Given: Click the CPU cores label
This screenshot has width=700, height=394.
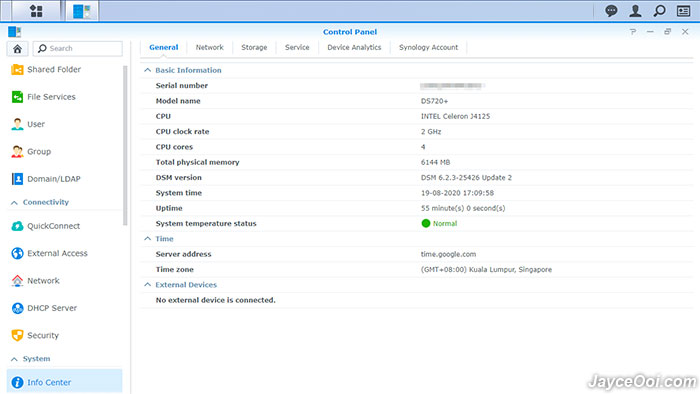Looking at the screenshot, I should 174,147.
